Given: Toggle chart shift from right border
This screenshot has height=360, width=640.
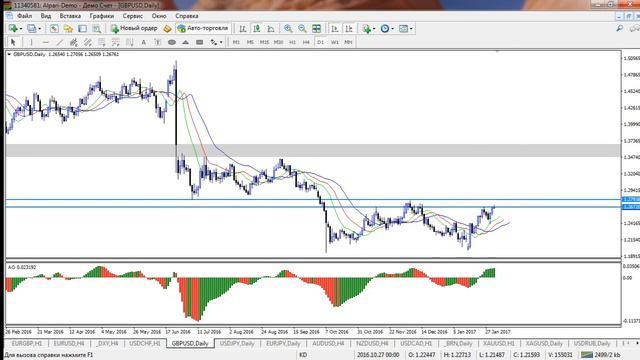Looking at the screenshot, I should coord(349,29).
